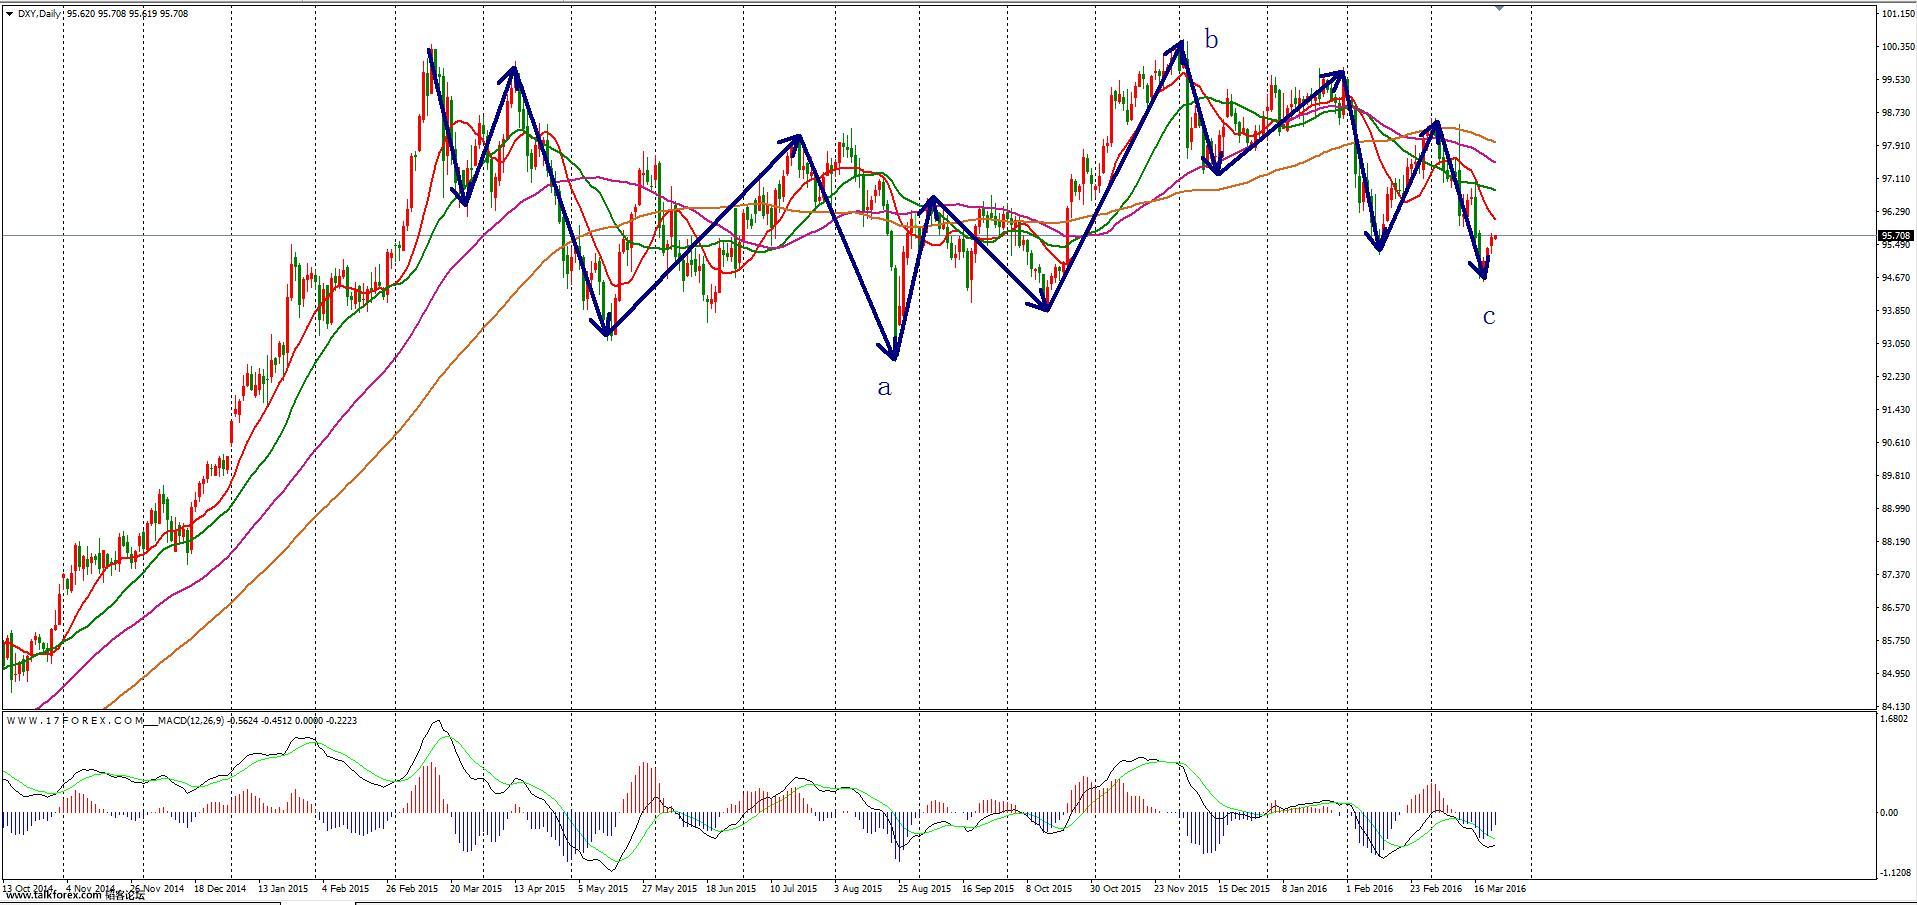Click the 90.610 price scale value
The width and height of the screenshot is (1917, 905).
click(x=1897, y=443)
